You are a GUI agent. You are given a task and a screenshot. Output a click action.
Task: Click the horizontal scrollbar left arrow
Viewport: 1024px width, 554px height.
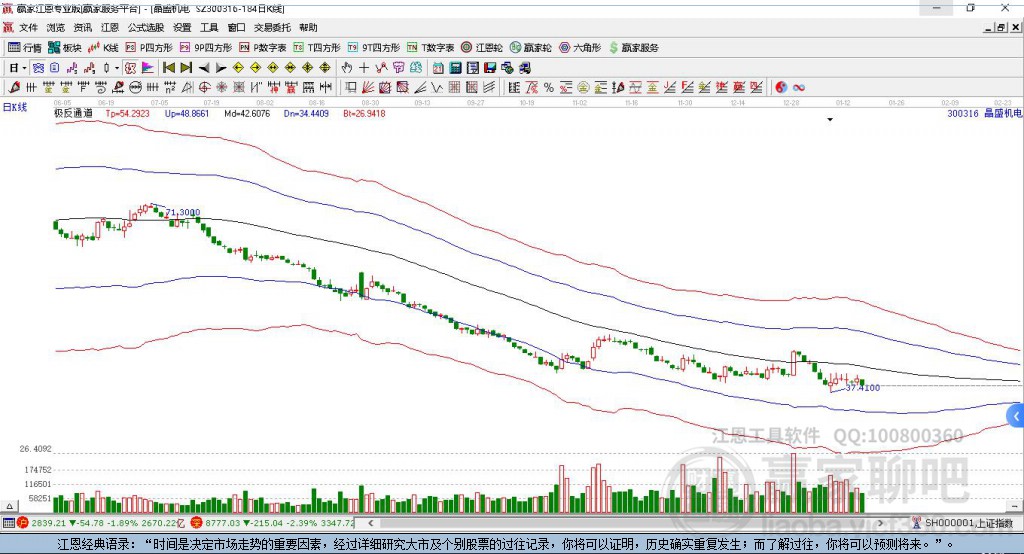371,523
